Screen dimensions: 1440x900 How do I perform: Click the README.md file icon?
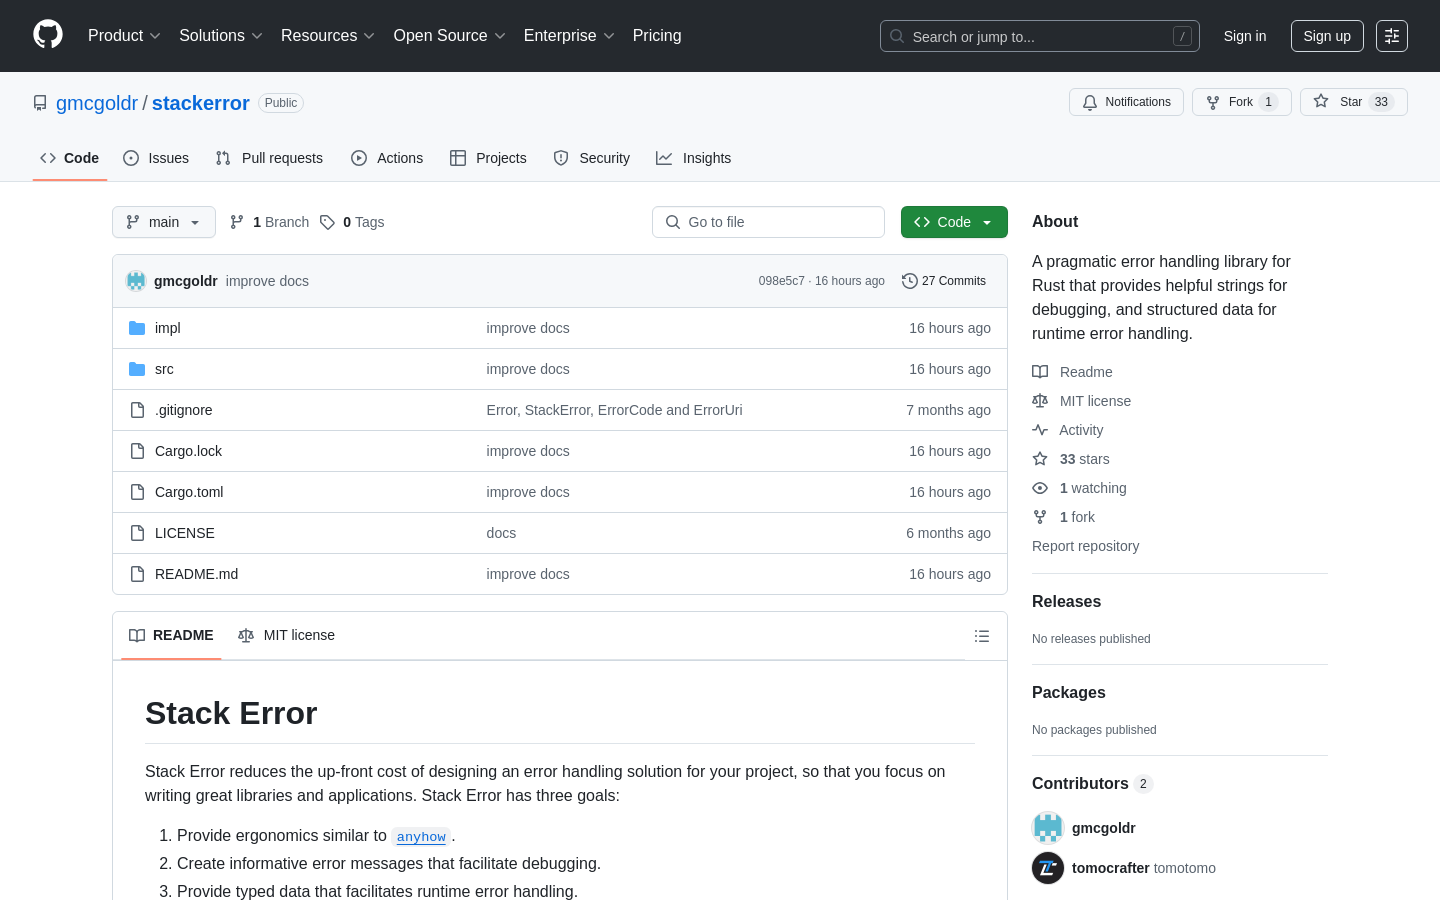coord(137,574)
